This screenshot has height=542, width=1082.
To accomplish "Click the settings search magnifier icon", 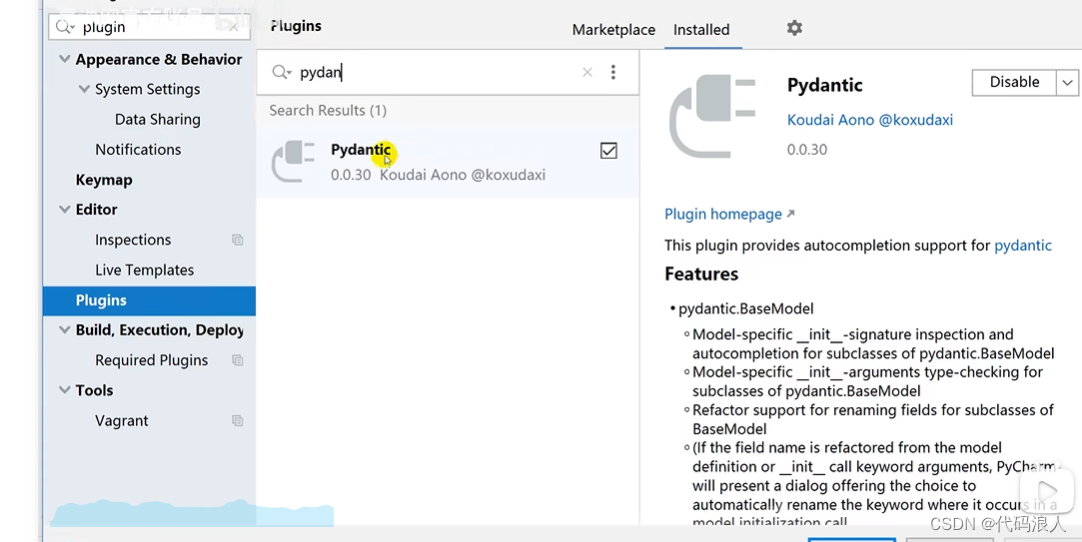I will coord(63,27).
